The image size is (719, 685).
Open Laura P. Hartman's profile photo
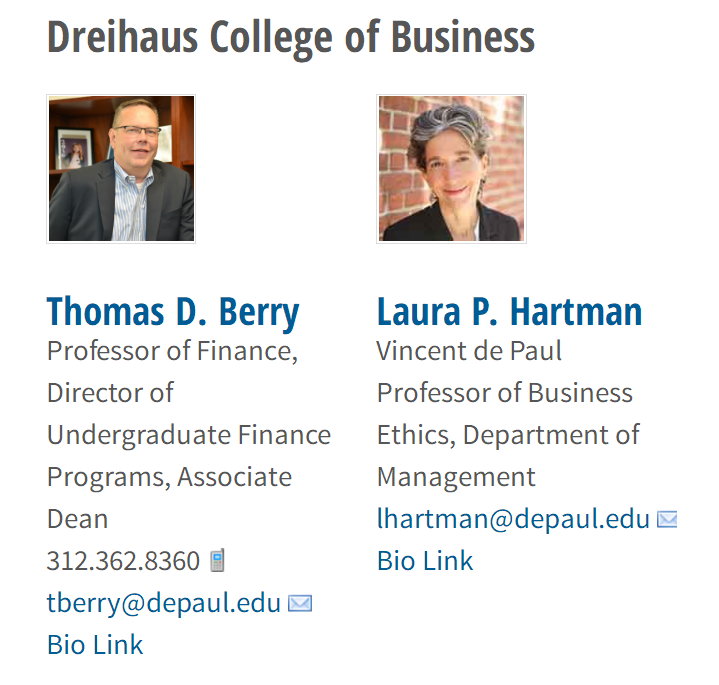pyautogui.click(x=451, y=169)
